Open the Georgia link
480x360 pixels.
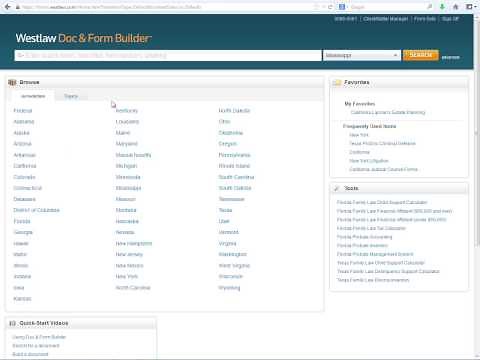pyautogui.click(x=23, y=232)
